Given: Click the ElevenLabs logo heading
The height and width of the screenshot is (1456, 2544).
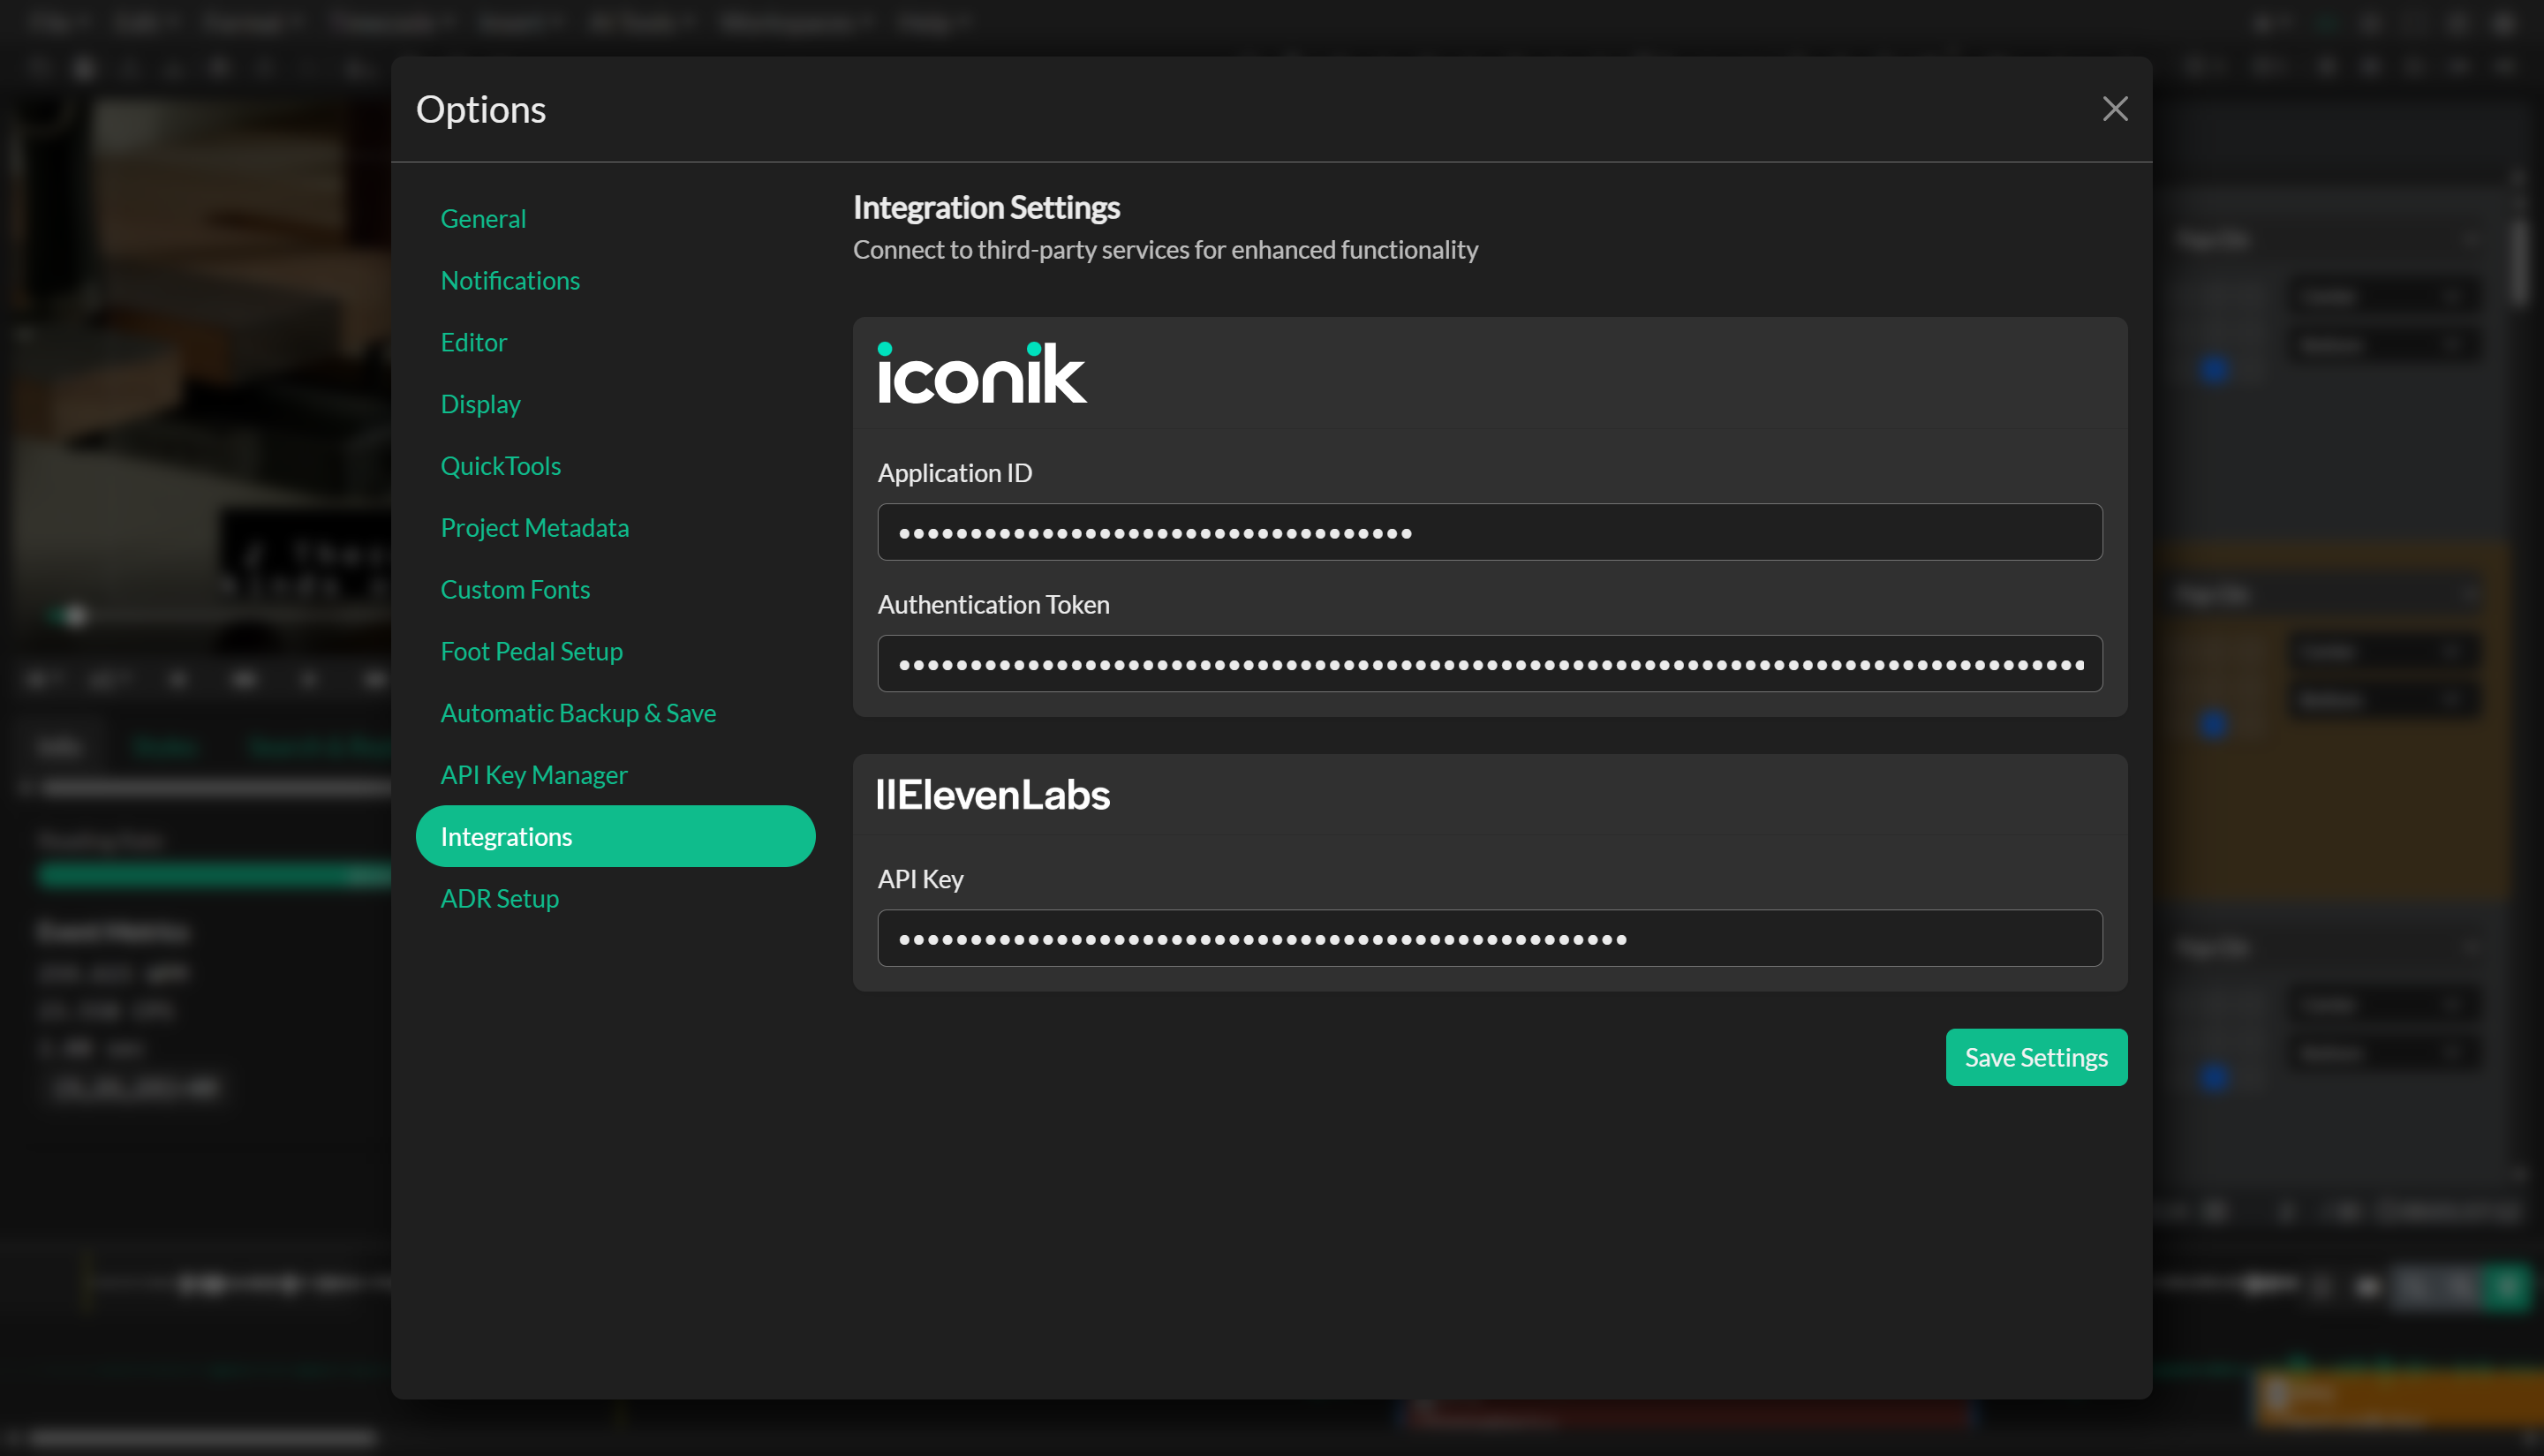Looking at the screenshot, I should pos(992,794).
